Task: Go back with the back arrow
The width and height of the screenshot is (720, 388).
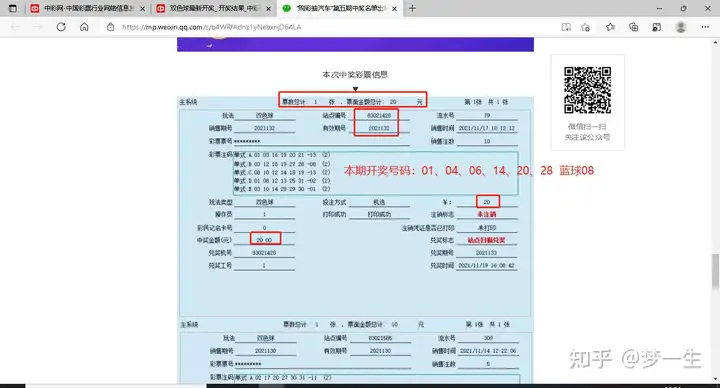Action: pos(15,27)
